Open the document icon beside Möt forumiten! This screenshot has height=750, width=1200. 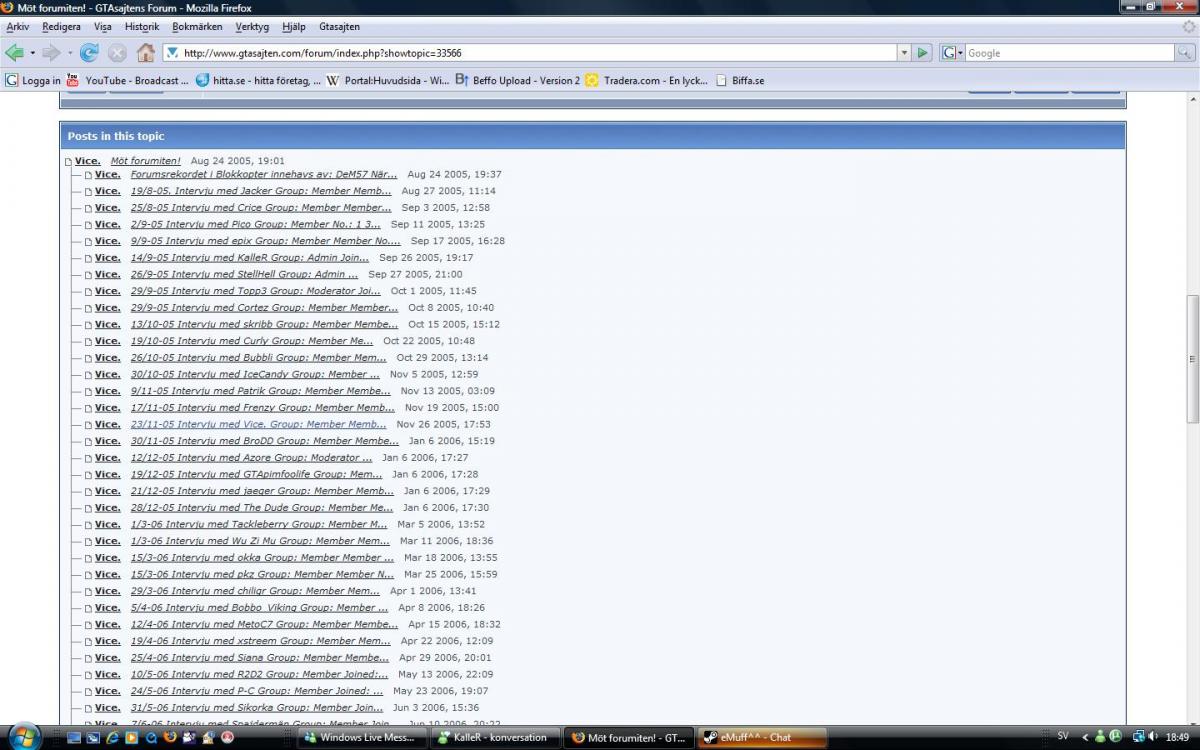point(68,162)
